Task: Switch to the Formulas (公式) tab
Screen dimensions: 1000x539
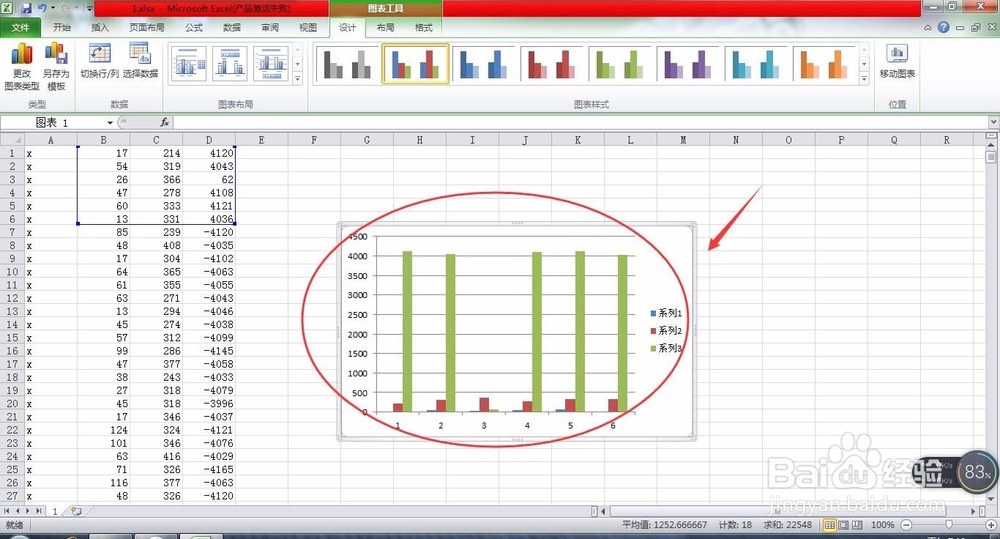Action: click(194, 27)
